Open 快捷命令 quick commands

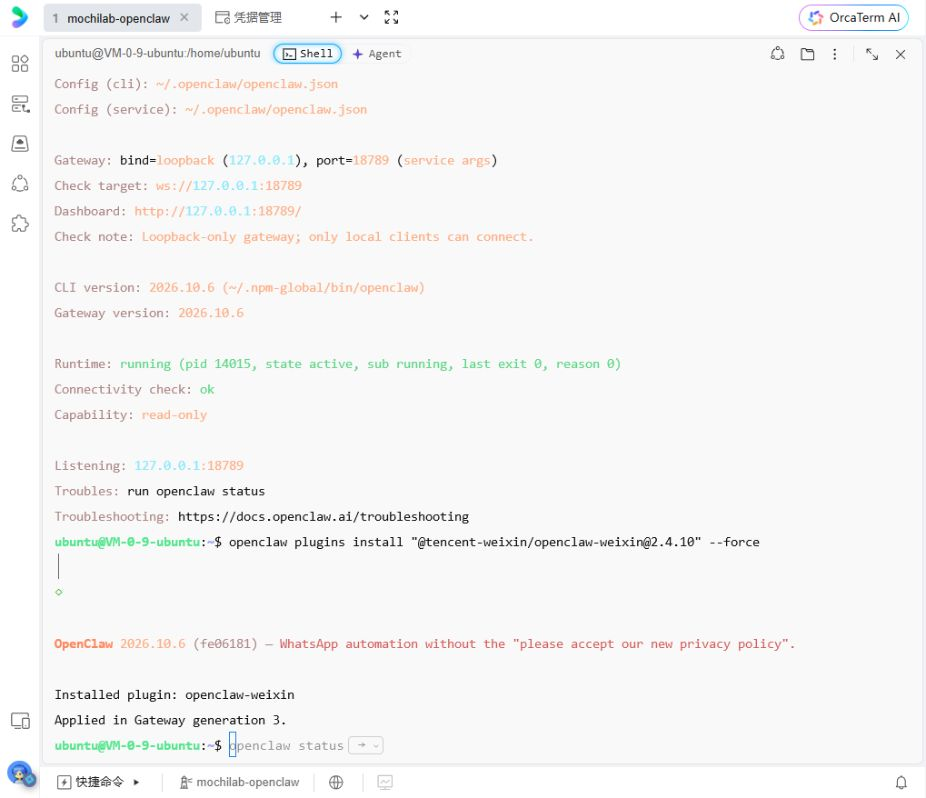90,782
